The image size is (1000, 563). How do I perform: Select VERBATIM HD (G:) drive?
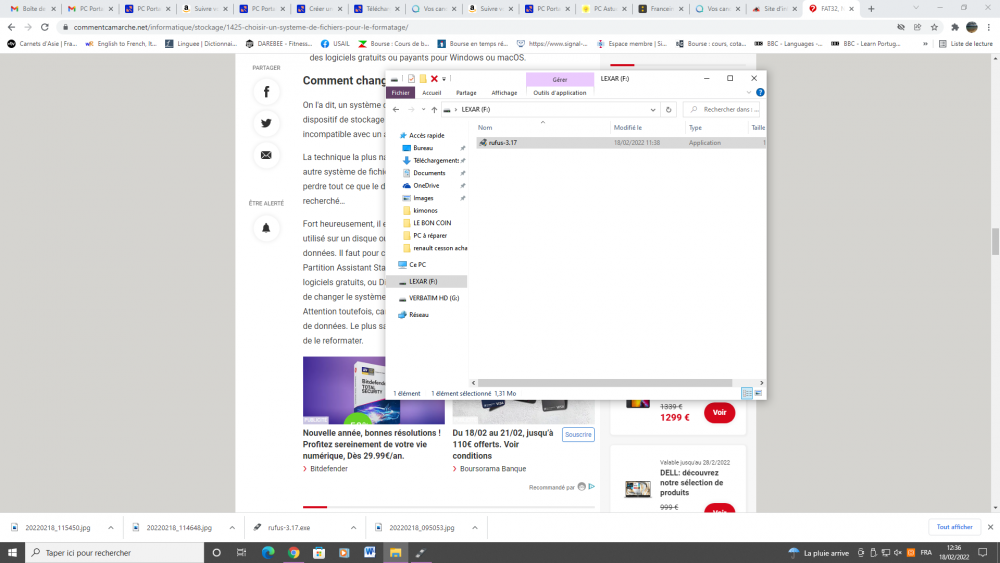coord(434,298)
